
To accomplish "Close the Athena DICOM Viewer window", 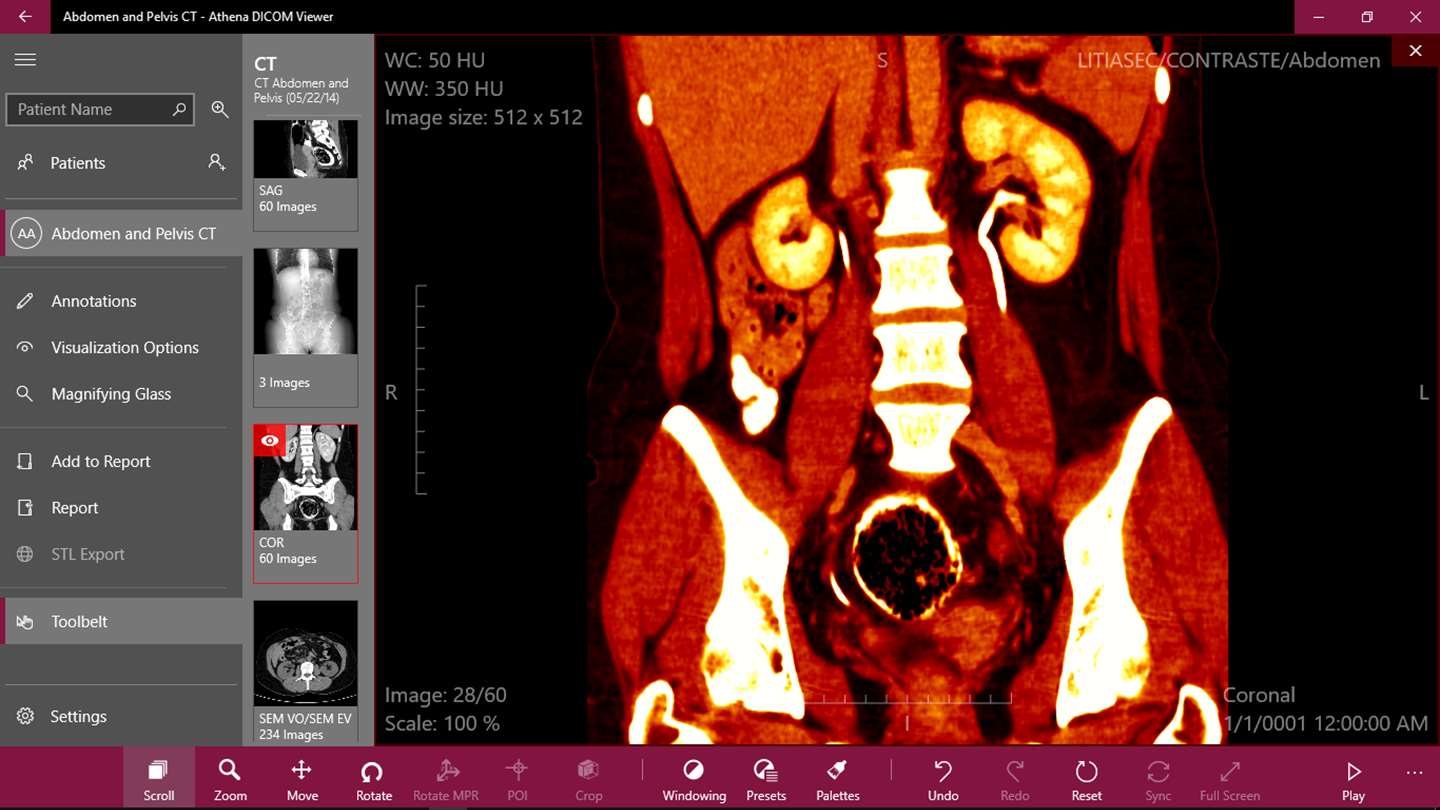I will pos(1415,17).
